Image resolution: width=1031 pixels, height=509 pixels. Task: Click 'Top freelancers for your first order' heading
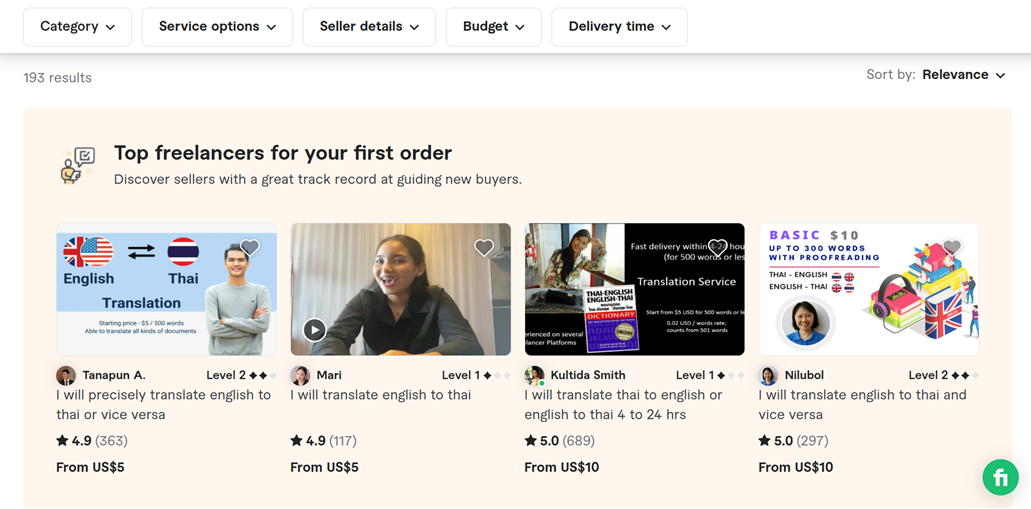(283, 153)
